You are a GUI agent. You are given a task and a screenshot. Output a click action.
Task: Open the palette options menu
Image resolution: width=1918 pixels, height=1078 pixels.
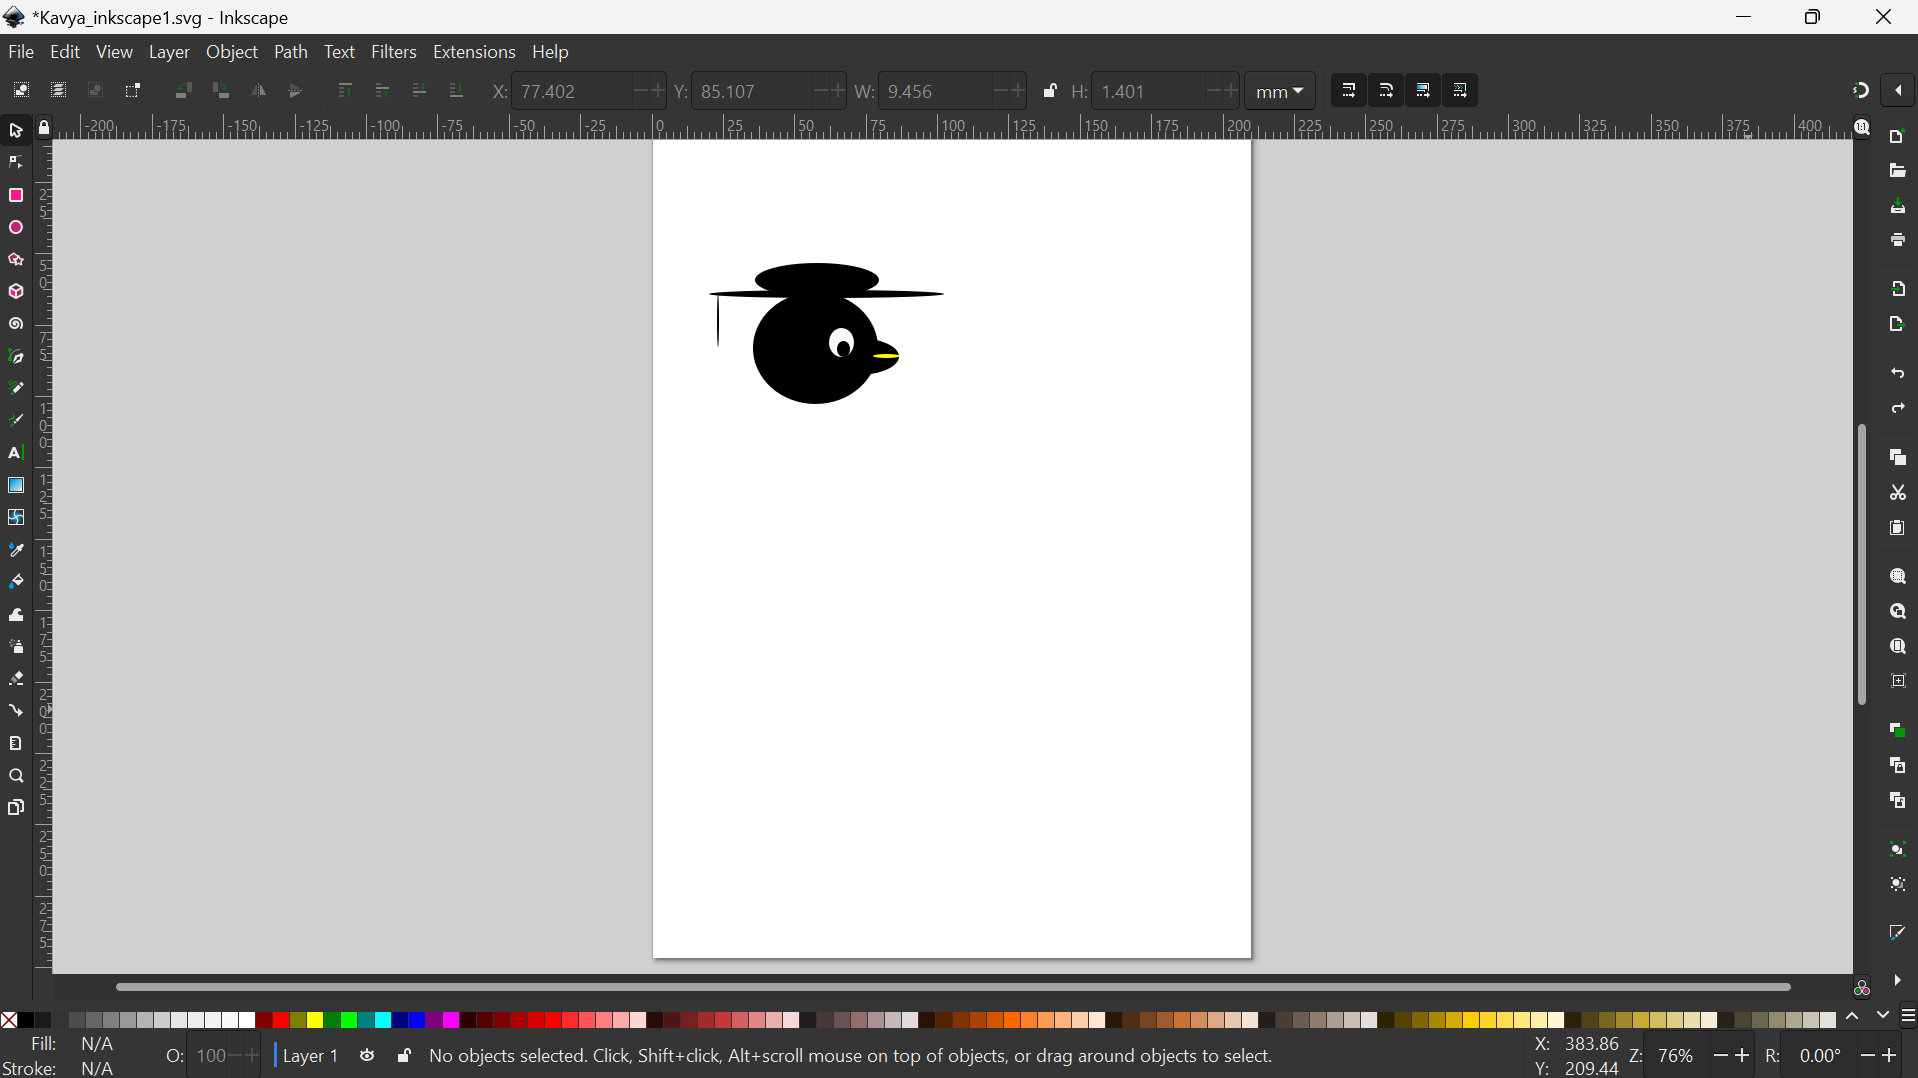pos(1908,1017)
